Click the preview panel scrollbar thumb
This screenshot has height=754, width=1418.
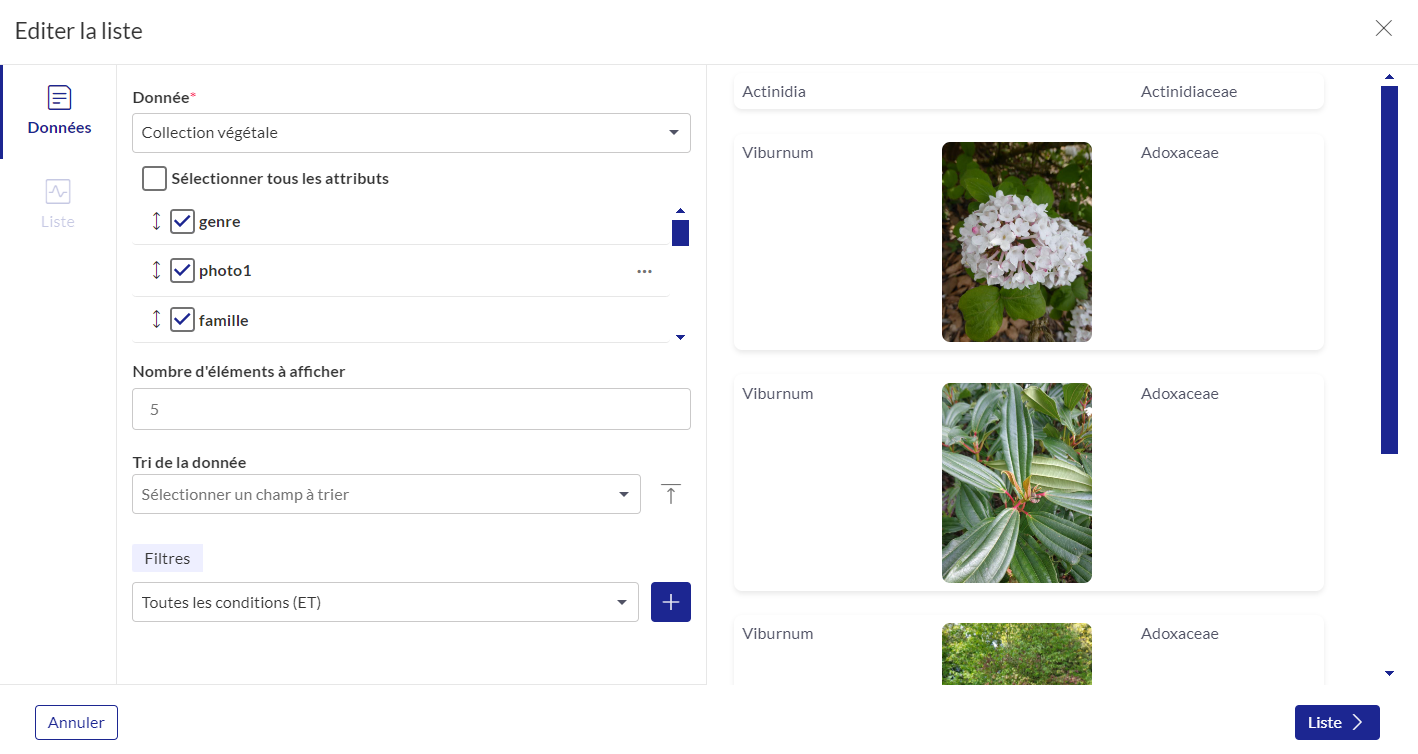pos(1389,270)
